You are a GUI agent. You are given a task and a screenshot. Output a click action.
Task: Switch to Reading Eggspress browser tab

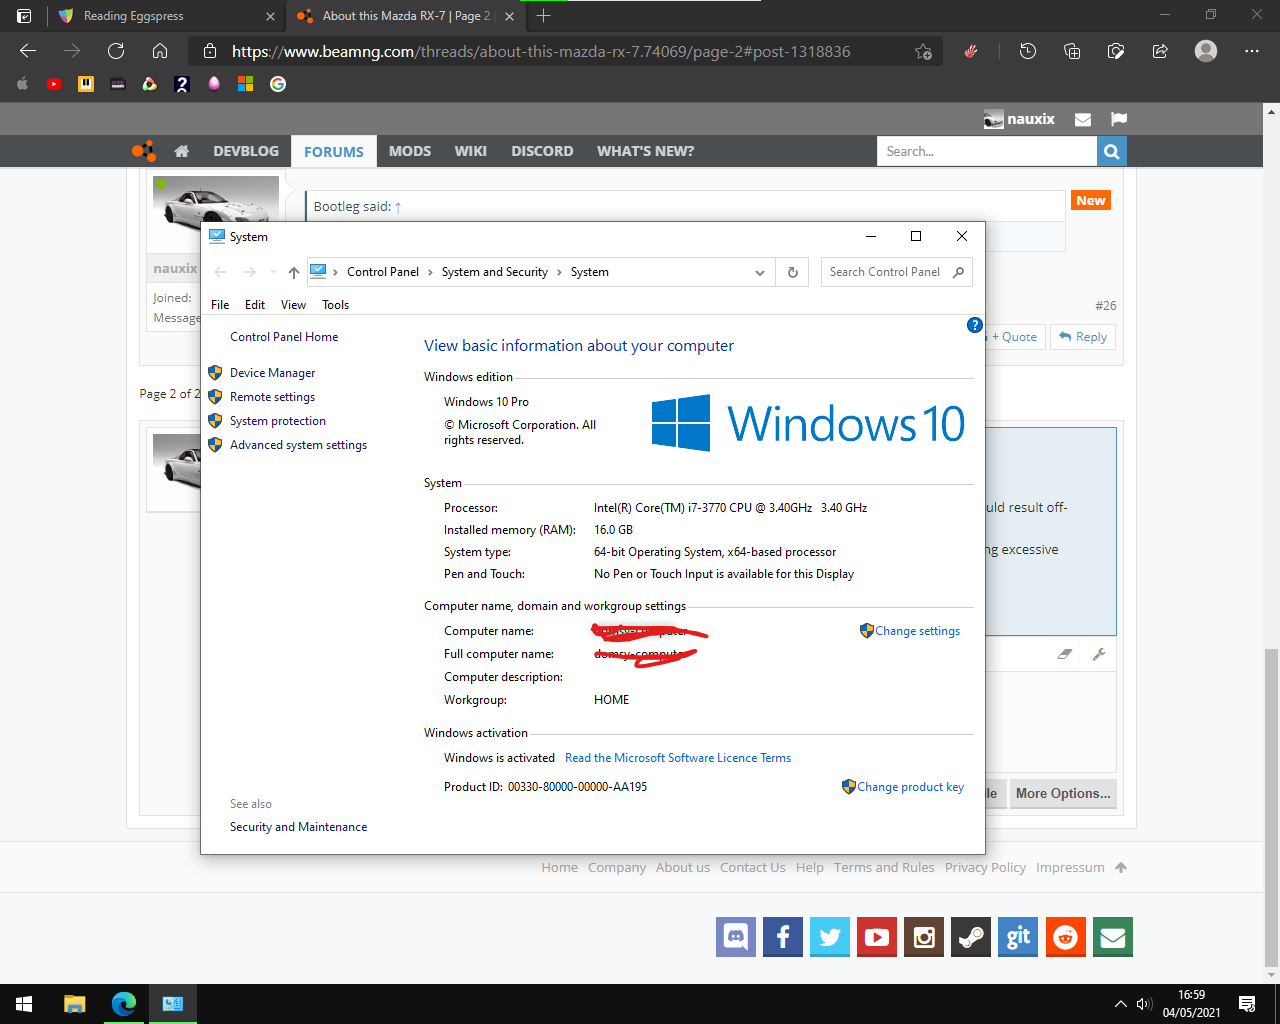click(x=166, y=16)
